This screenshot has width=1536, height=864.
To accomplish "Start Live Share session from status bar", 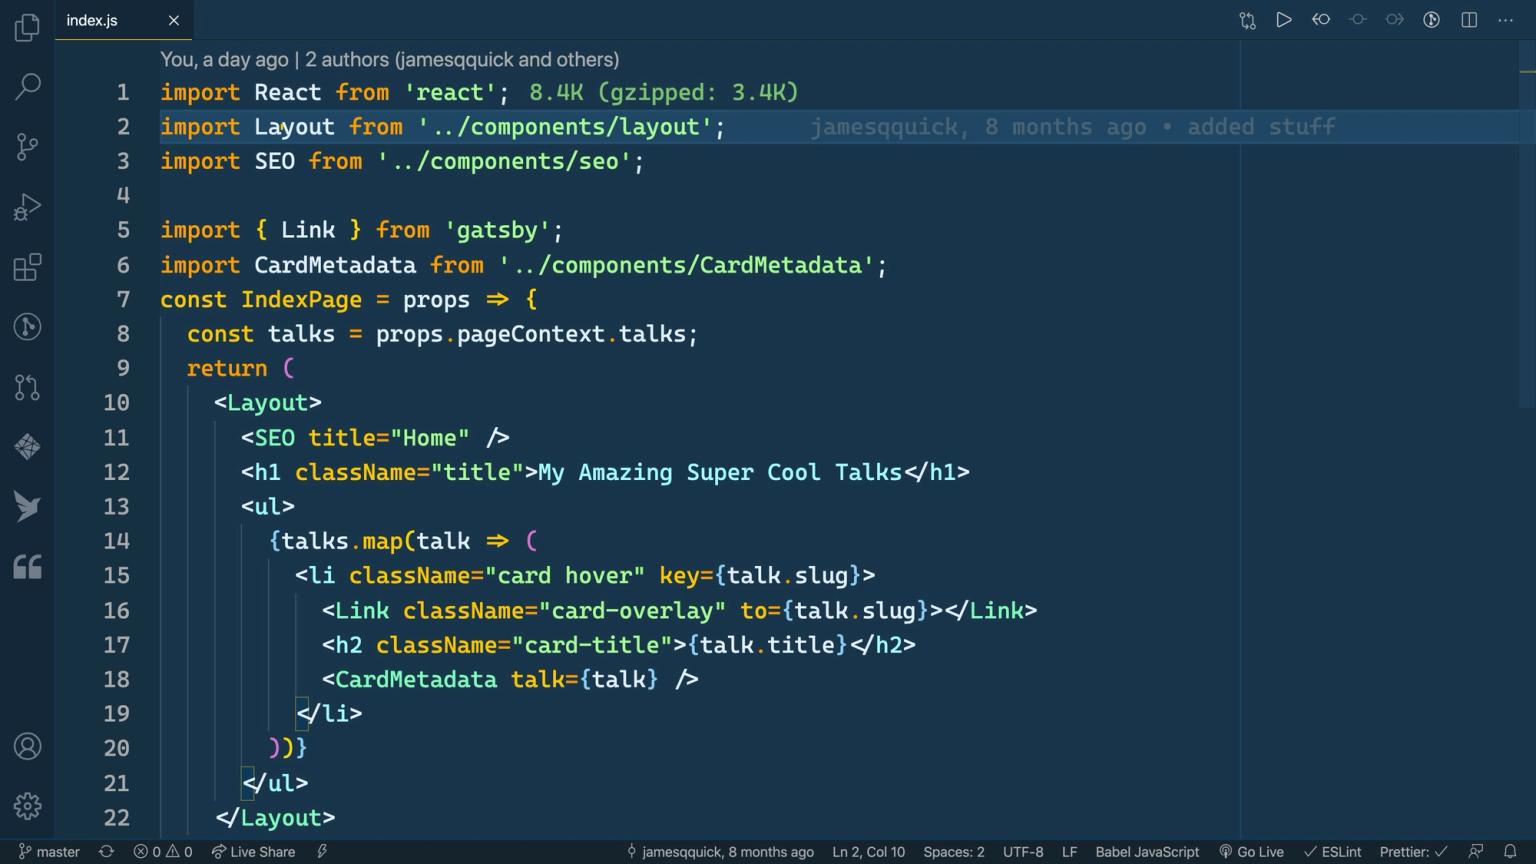I will (x=253, y=852).
